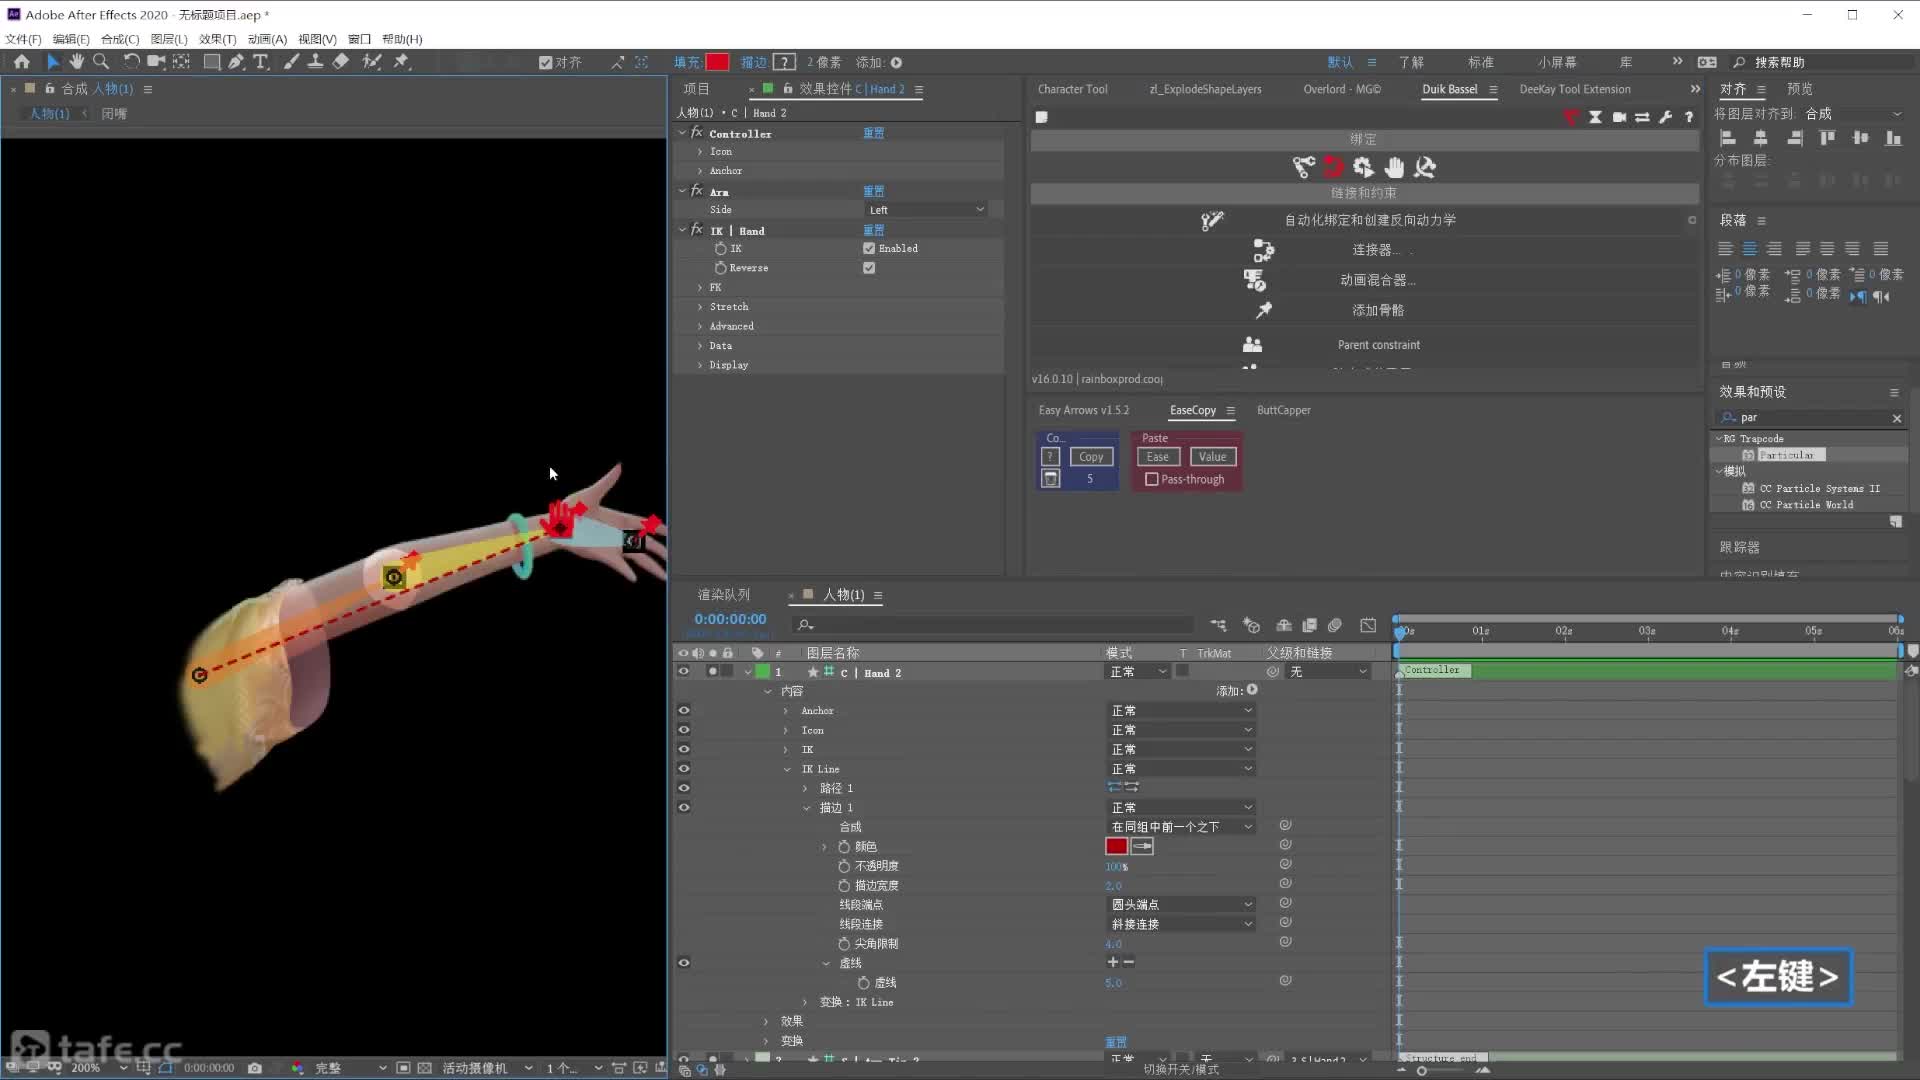Click add fill/stroke round button
The width and height of the screenshot is (1920, 1080).
click(x=897, y=62)
